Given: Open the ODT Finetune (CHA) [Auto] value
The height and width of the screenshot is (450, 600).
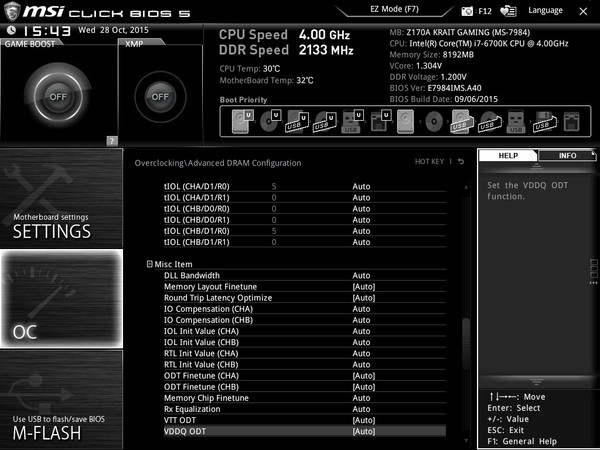Looking at the screenshot, I should 364,376.
